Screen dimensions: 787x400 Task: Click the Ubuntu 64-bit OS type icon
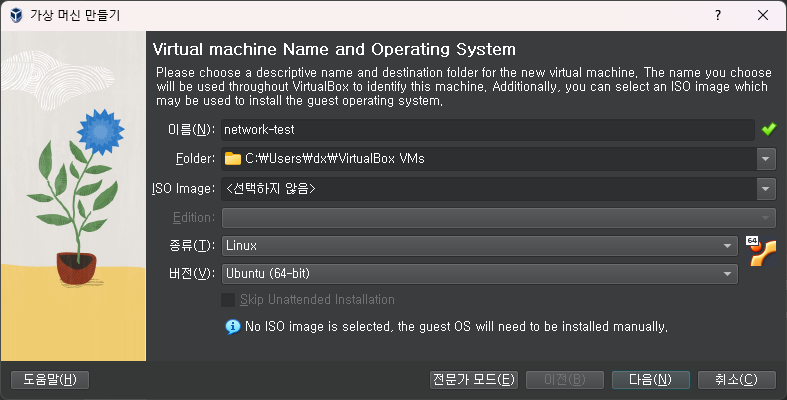point(761,251)
